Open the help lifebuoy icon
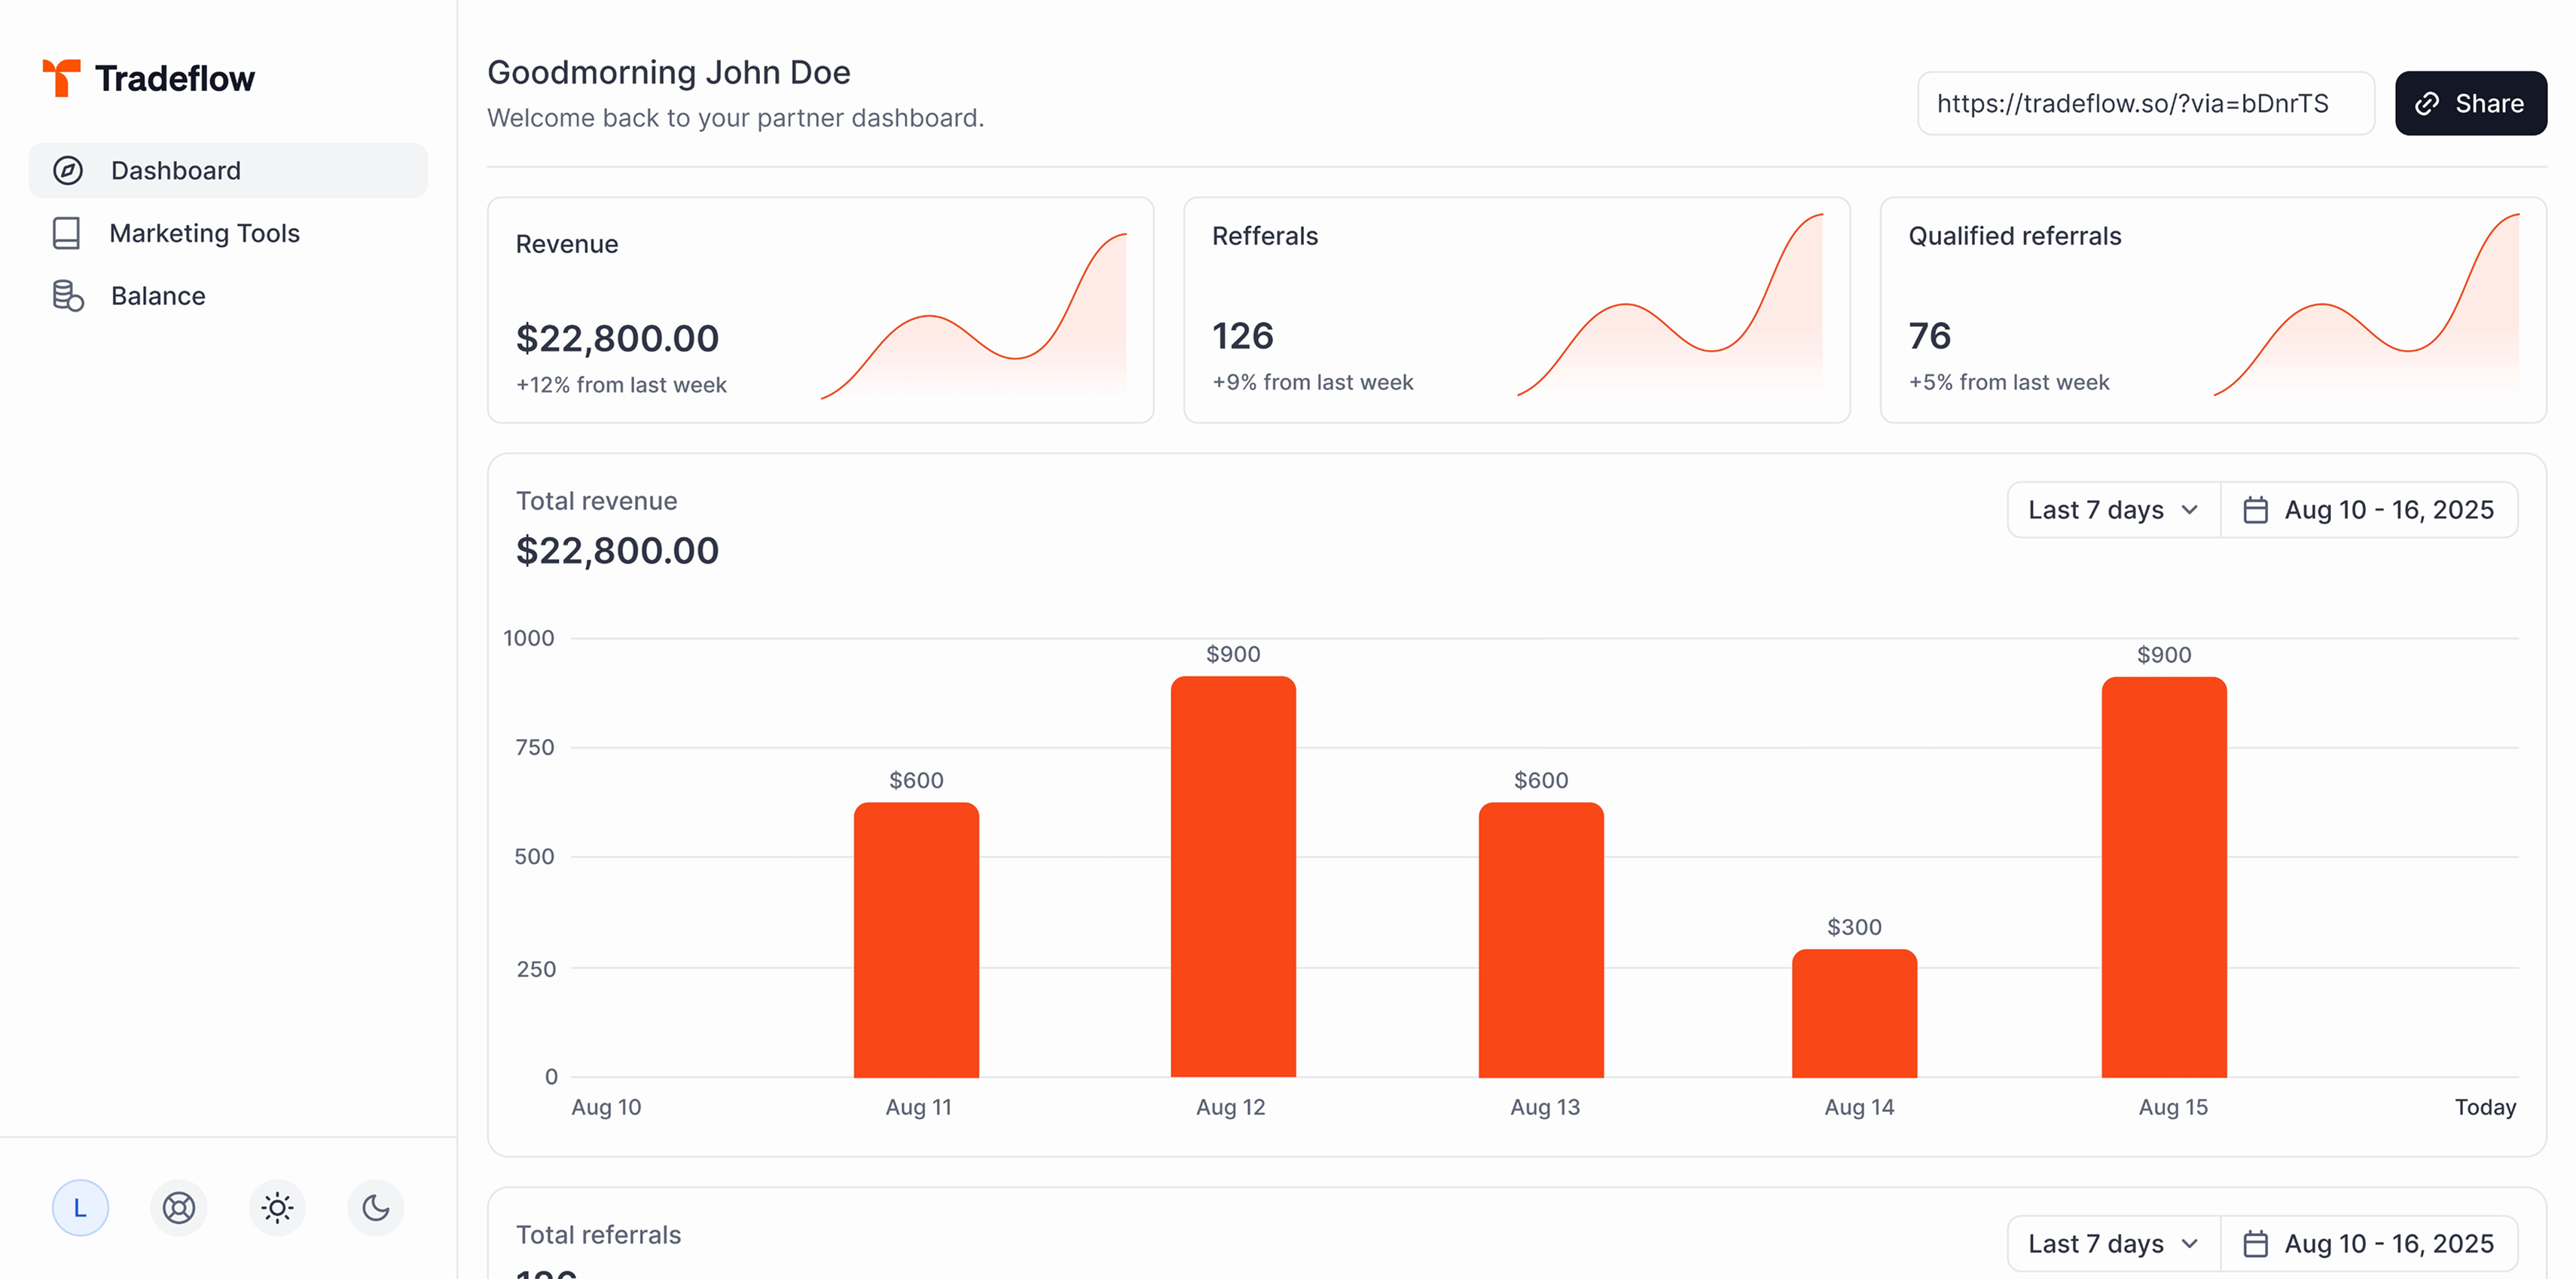Screen dimensions: 2576x1279 pos(179,1208)
